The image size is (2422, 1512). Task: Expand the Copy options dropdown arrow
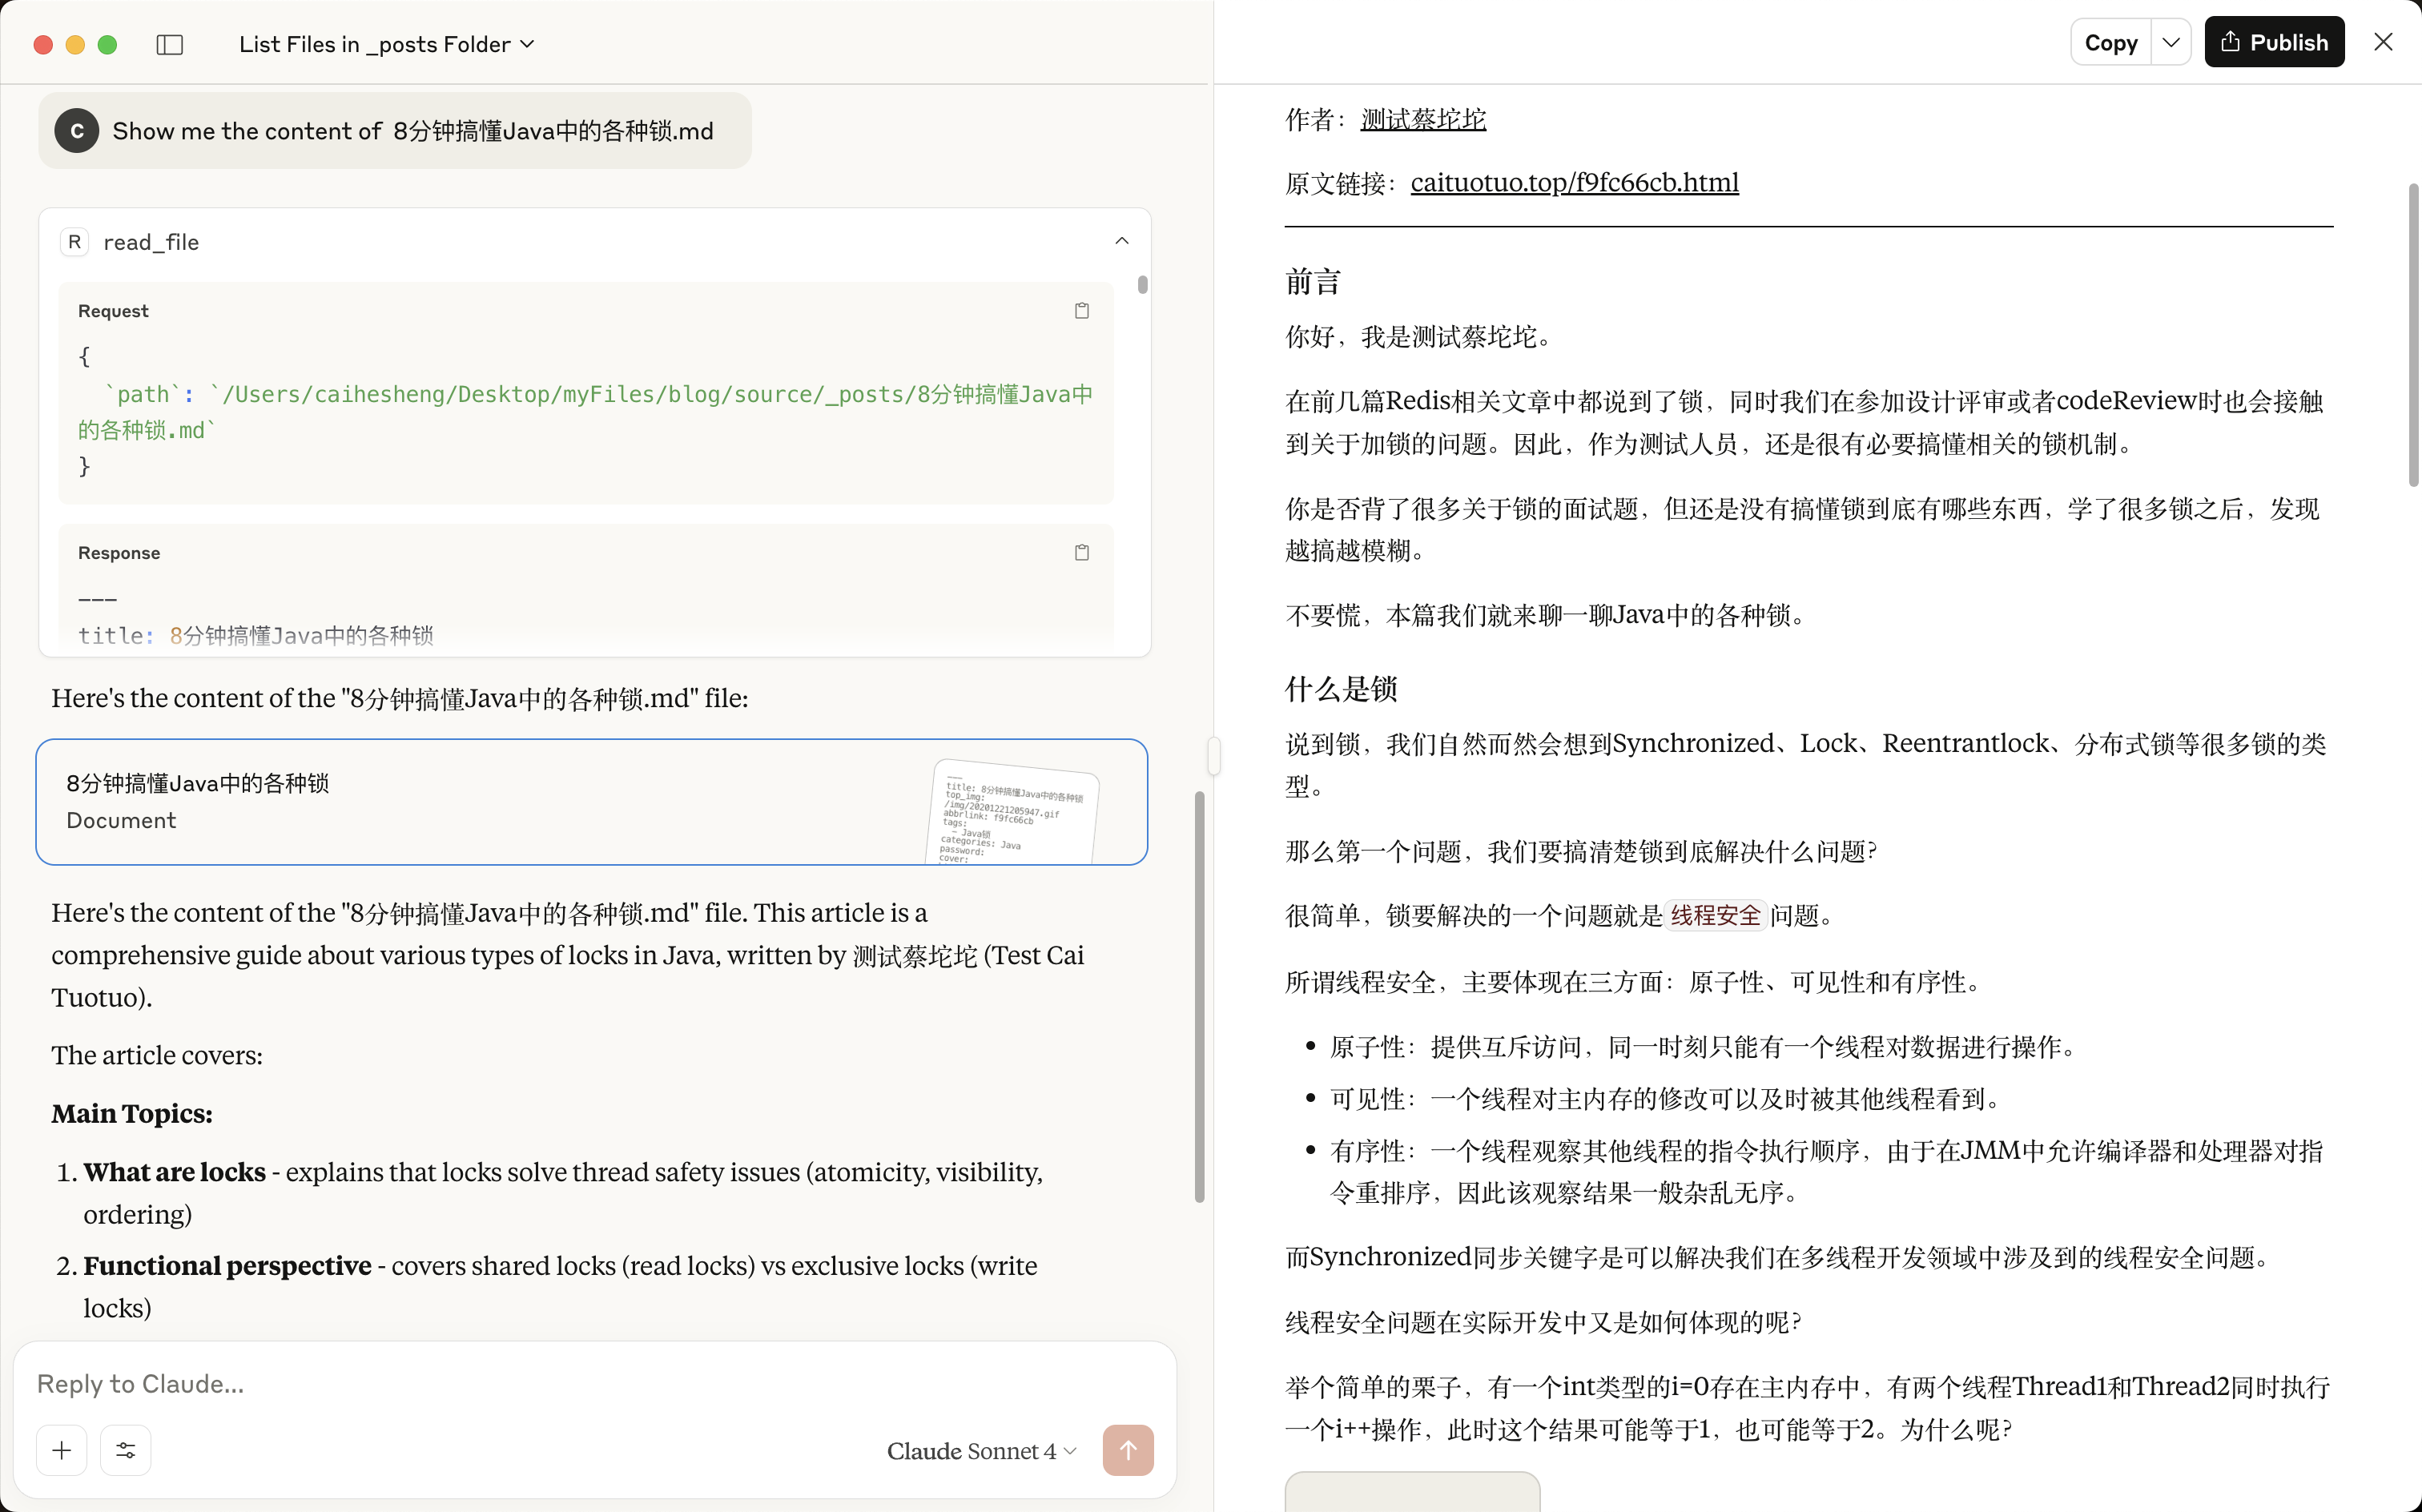pos(2171,42)
